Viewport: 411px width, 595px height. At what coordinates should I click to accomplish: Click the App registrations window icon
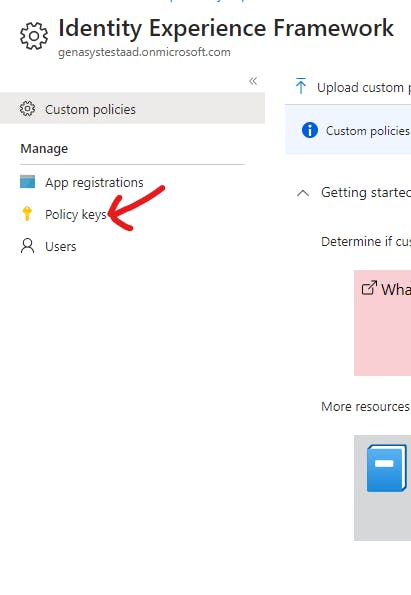pyautogui.click(x=27, y=182)
